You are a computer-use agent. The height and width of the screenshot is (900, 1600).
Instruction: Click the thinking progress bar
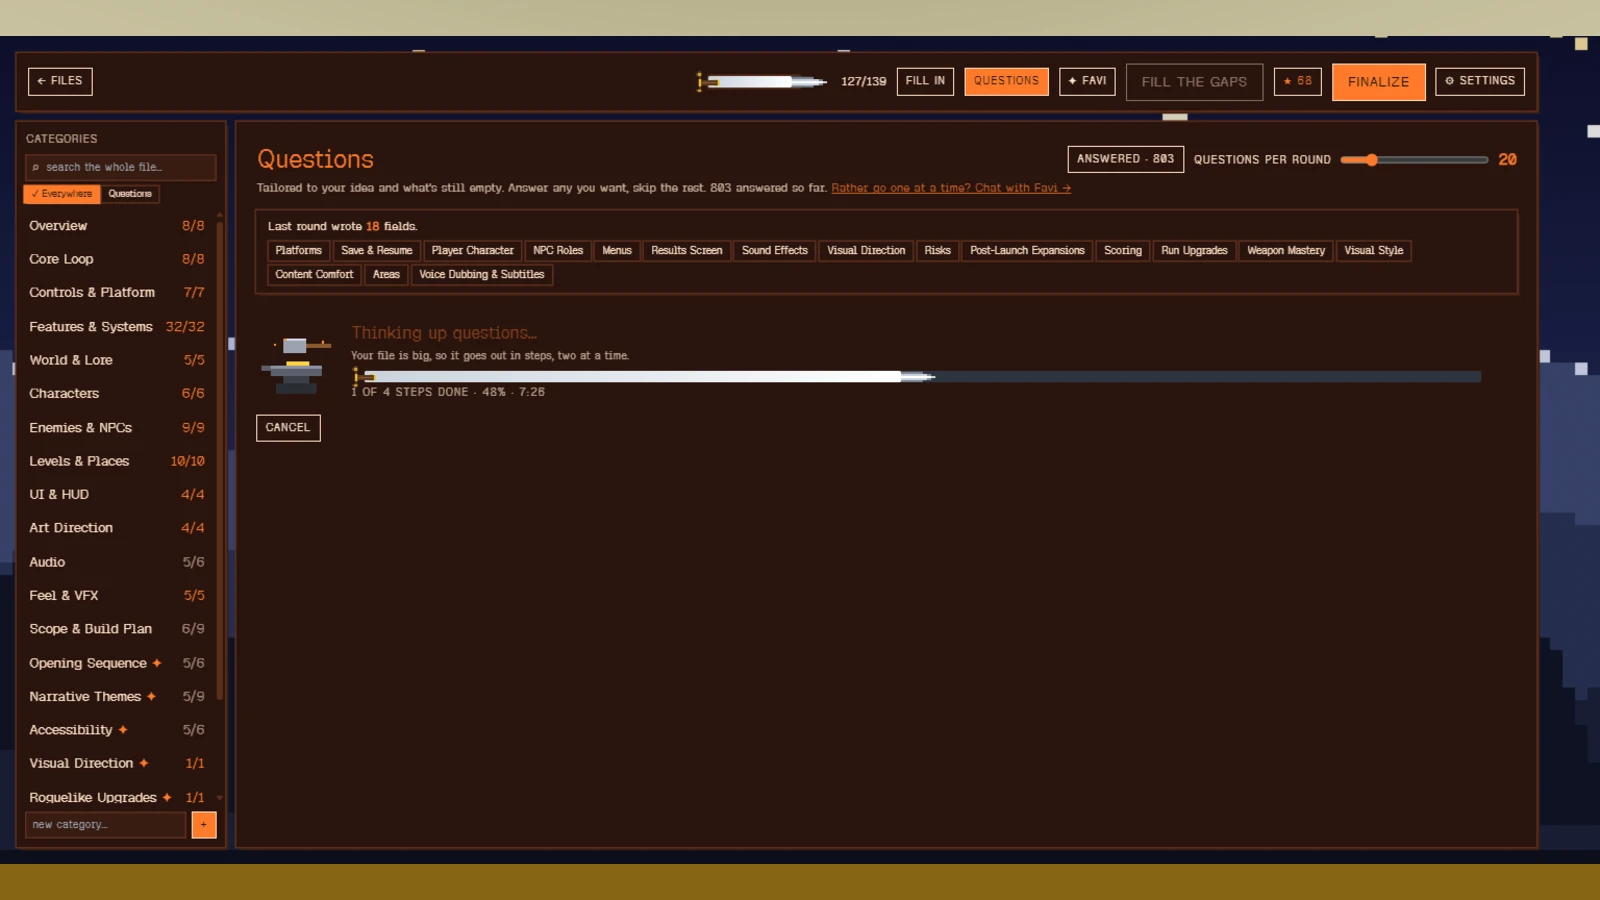click(917, 377)
